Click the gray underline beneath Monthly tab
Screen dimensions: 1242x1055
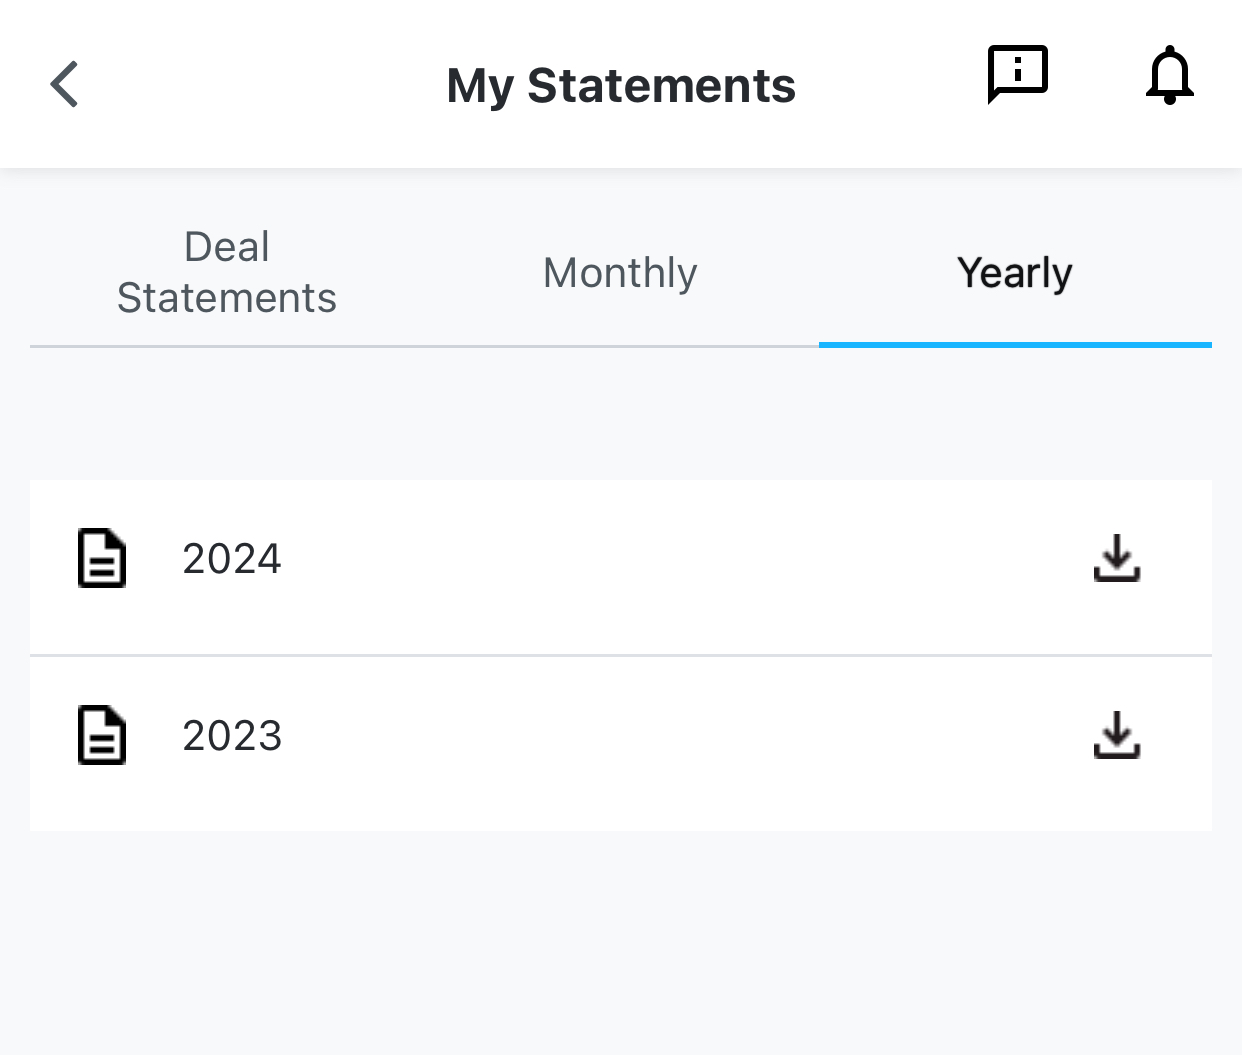click(x=620, y=346)
